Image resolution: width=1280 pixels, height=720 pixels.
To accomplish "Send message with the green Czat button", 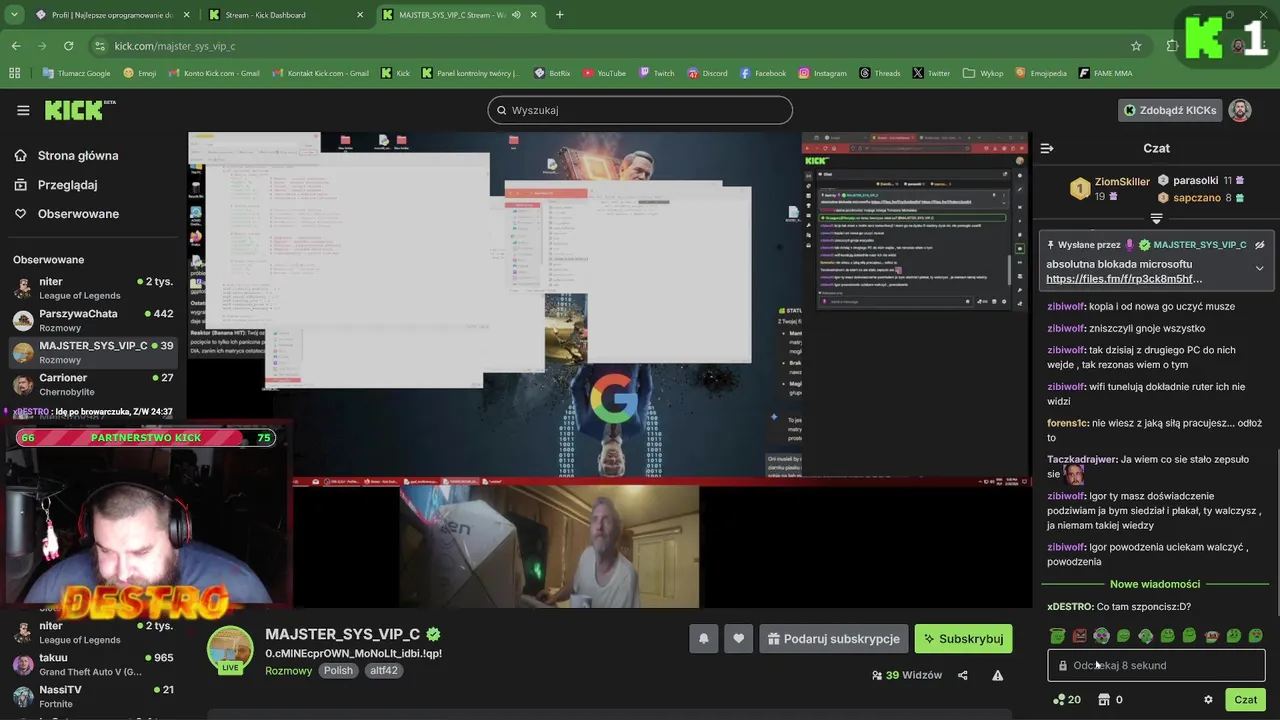I will click(x=1245, y=700).
